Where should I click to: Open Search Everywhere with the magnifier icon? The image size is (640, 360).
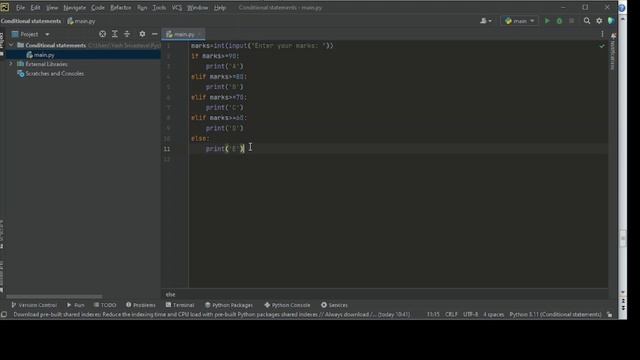(x=587, y=21)
